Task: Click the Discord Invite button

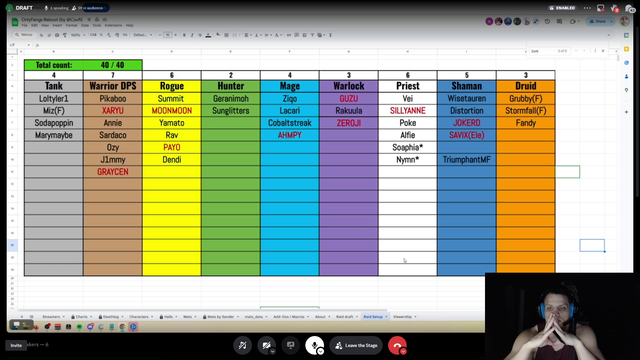Action: tap(16, 345)
